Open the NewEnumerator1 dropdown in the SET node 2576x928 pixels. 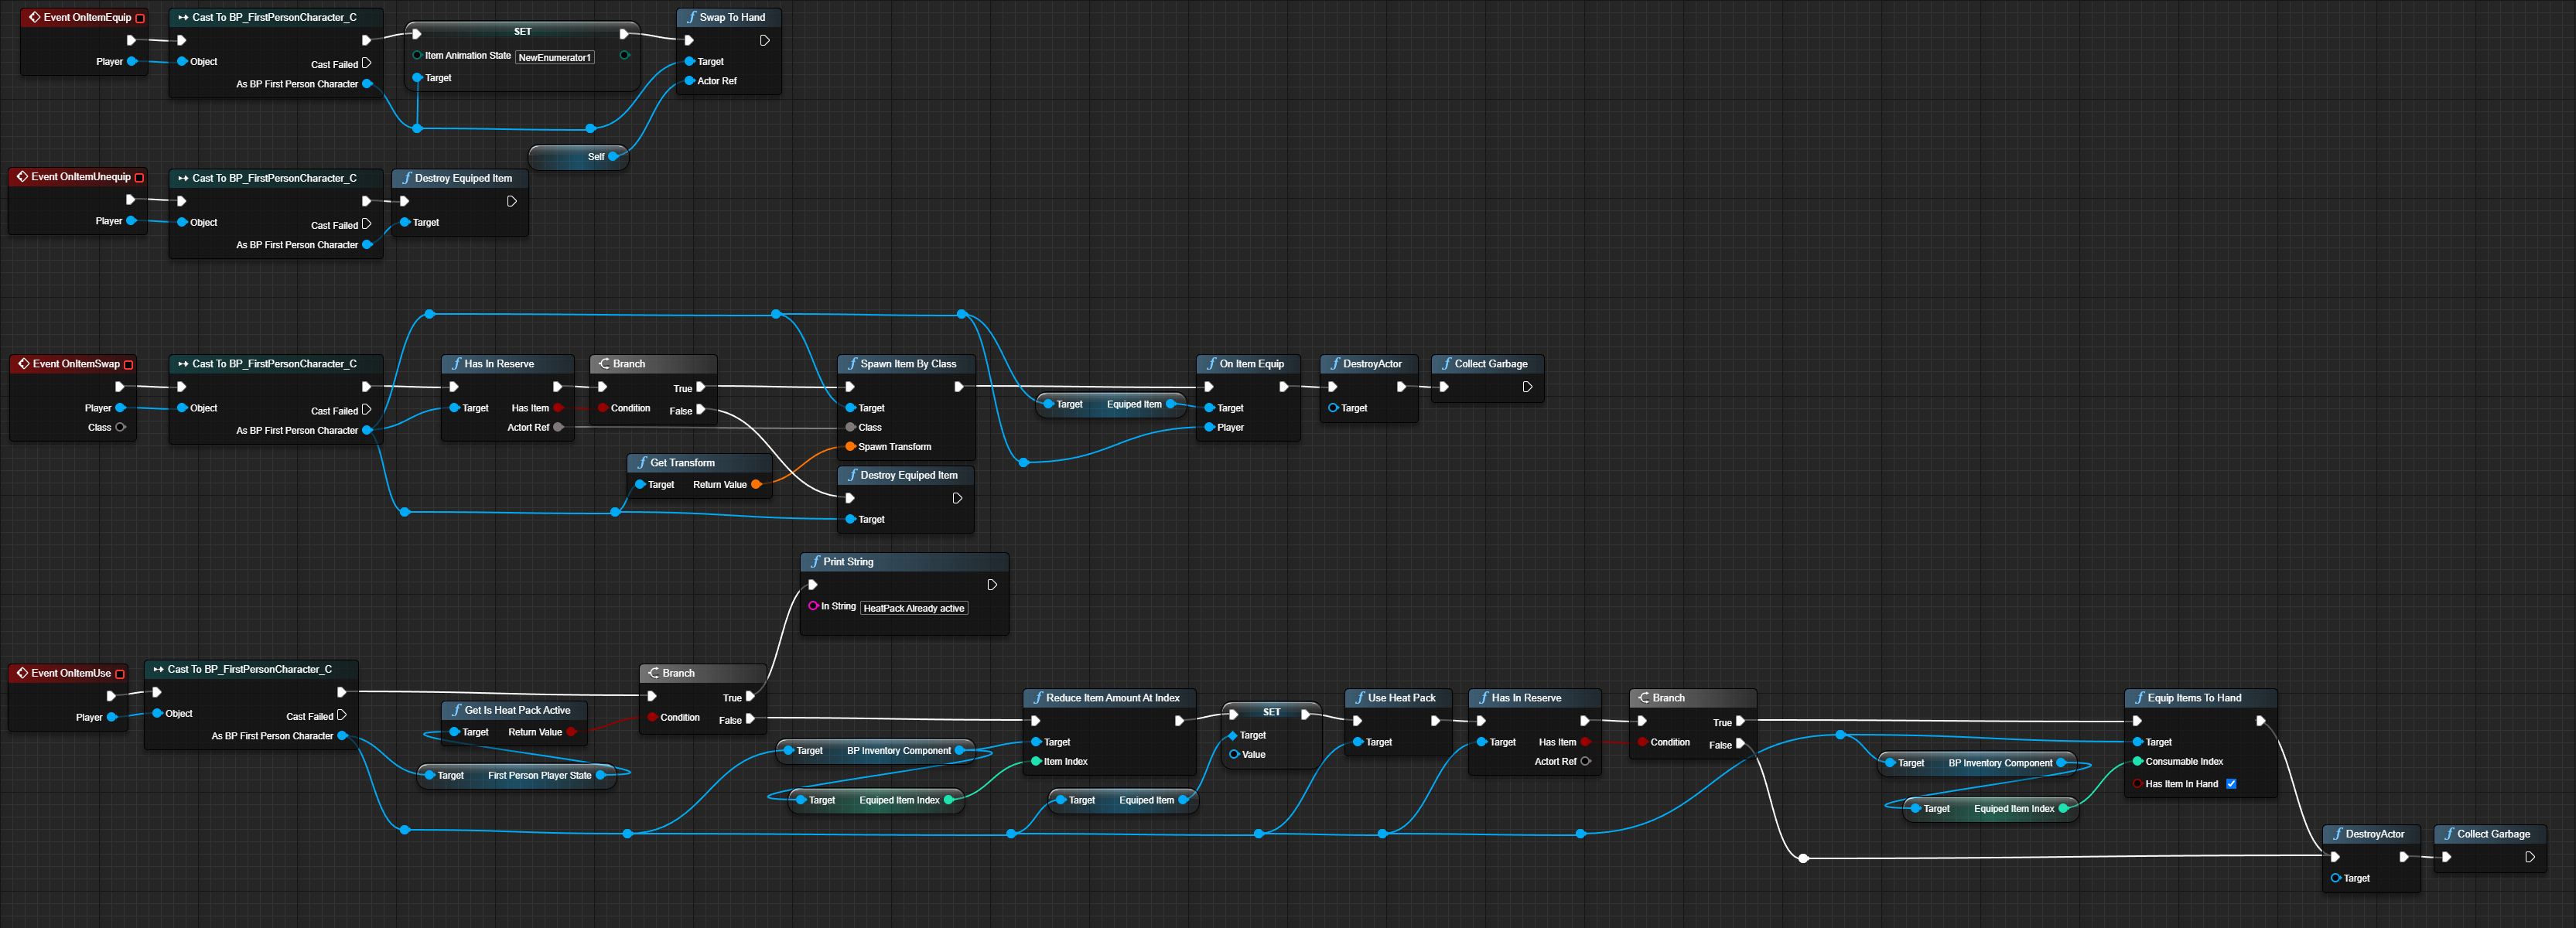click(554, 57)
